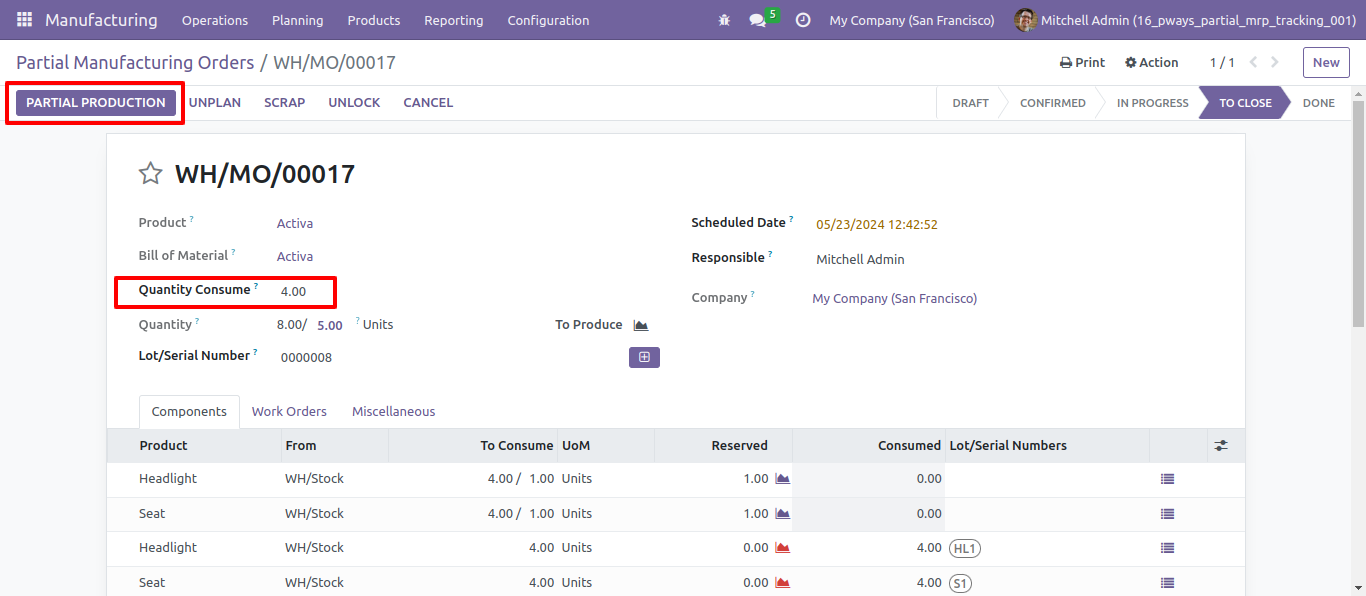
Task: Click forecast chart icon in the Seat reserved 1.00 row
Action: coord(782,514)
